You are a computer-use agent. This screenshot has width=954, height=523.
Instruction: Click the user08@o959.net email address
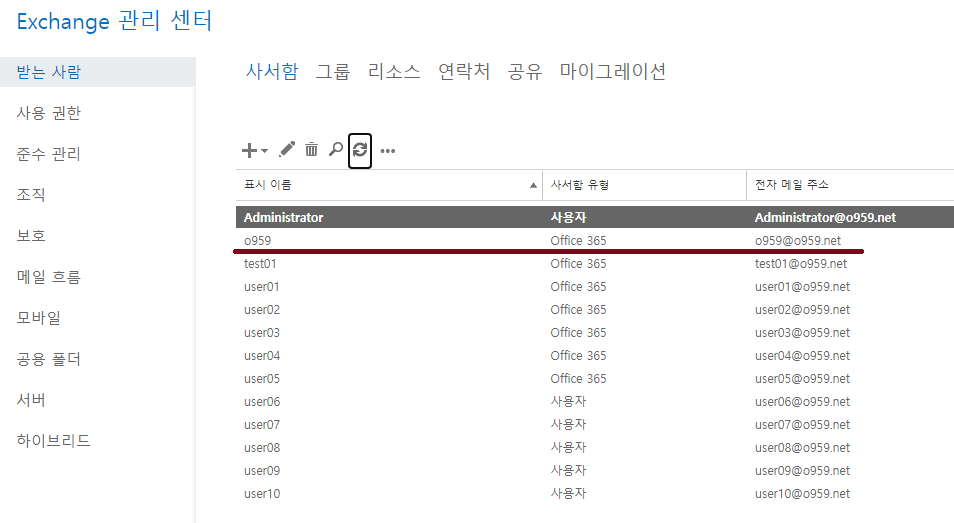[x=803, y=448]
